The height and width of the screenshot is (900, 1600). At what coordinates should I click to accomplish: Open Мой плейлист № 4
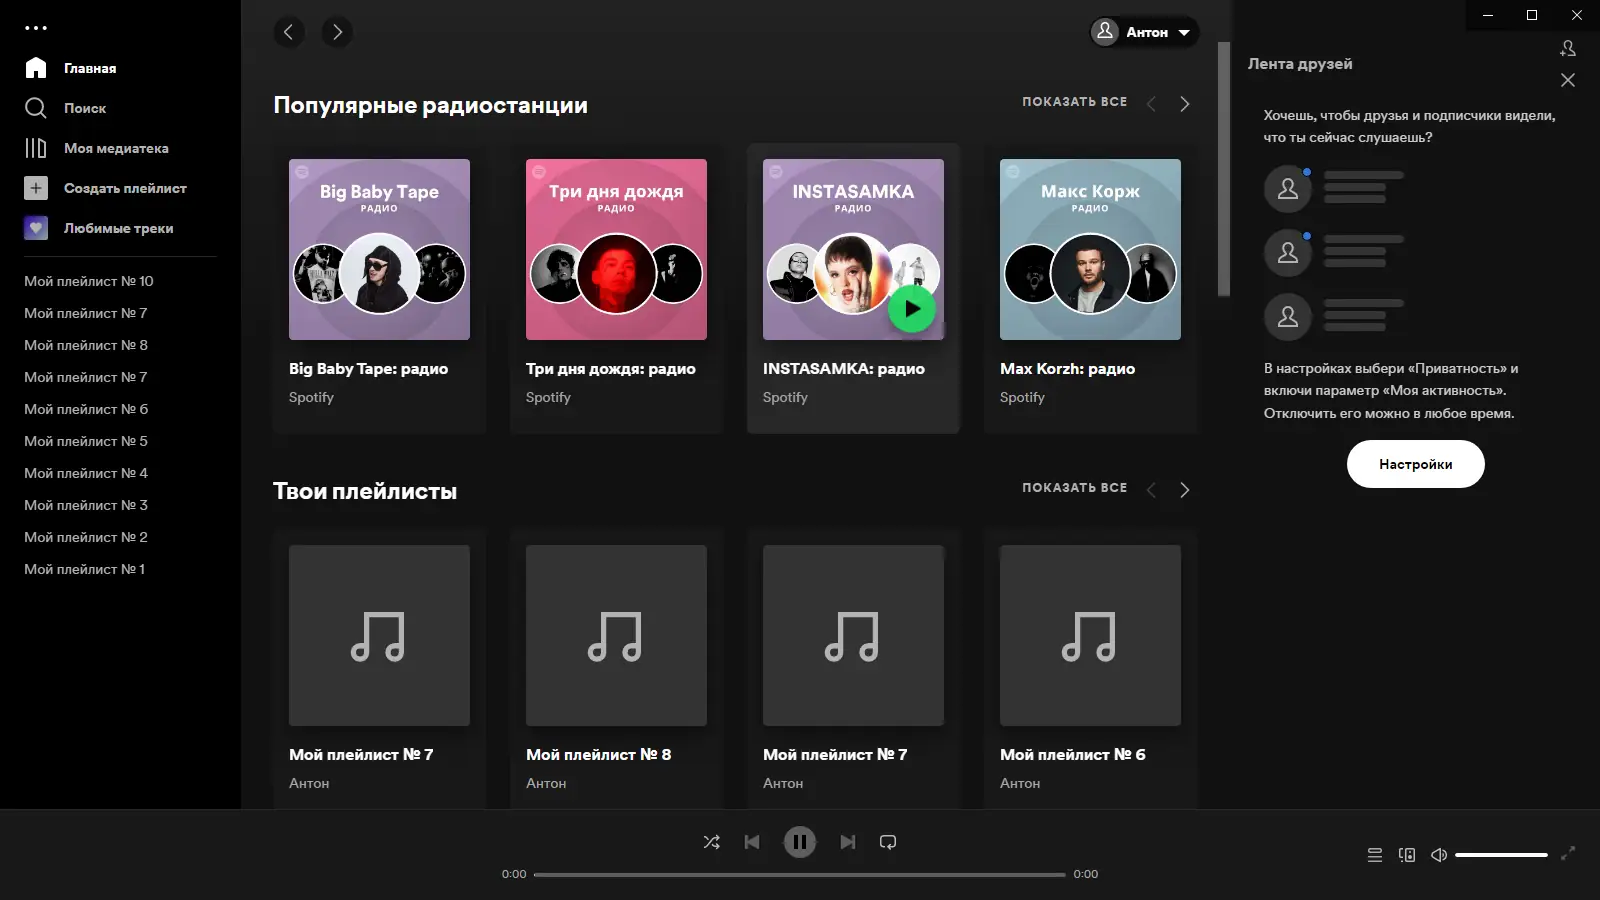(86, 473)
